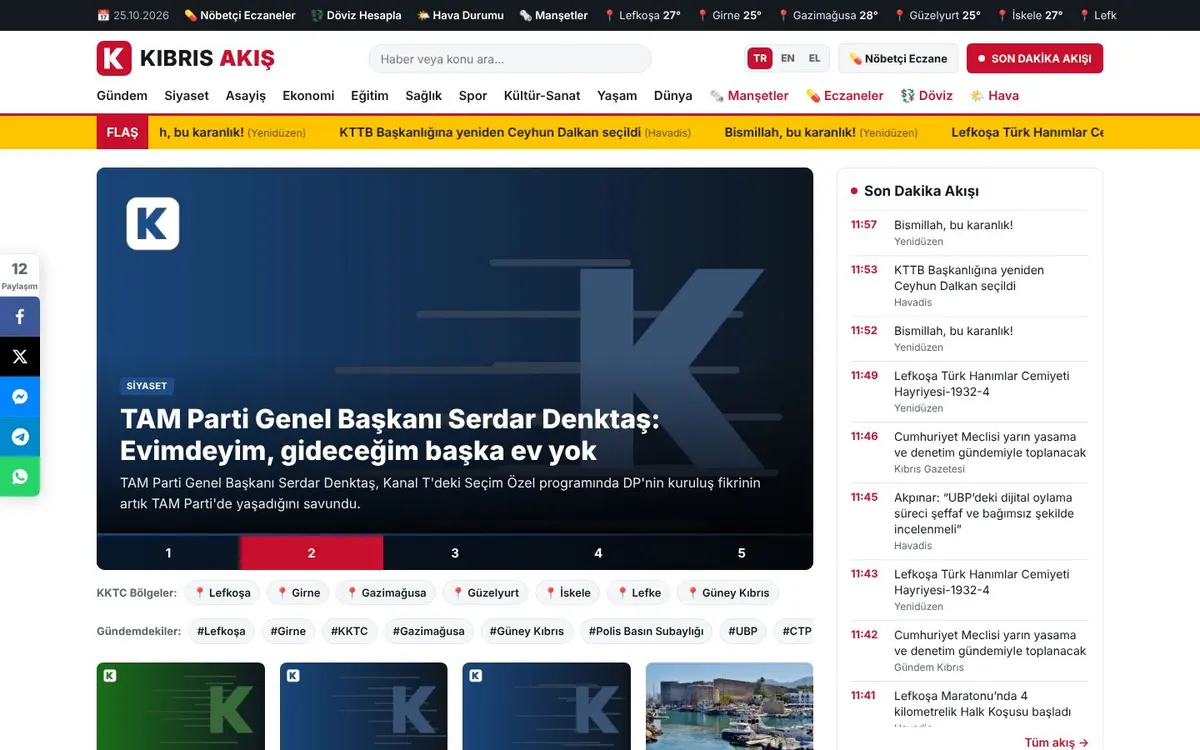Switch language to EN
Screen dimensions: 1200x750
(x=788, y=58)
